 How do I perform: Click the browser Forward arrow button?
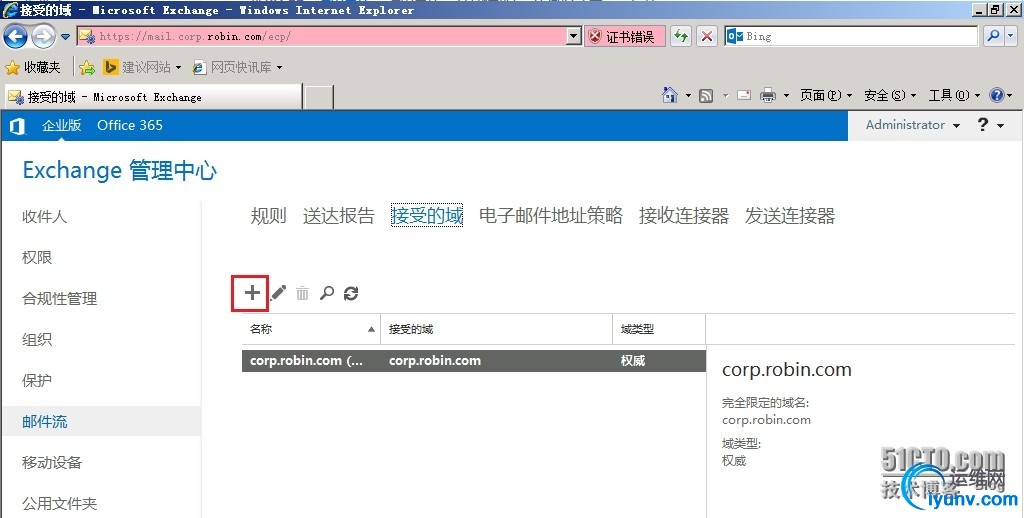tap(43, 37)
